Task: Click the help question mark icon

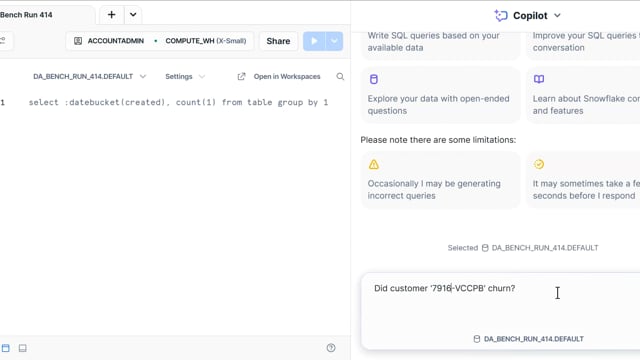Action: tap(331, 348)
